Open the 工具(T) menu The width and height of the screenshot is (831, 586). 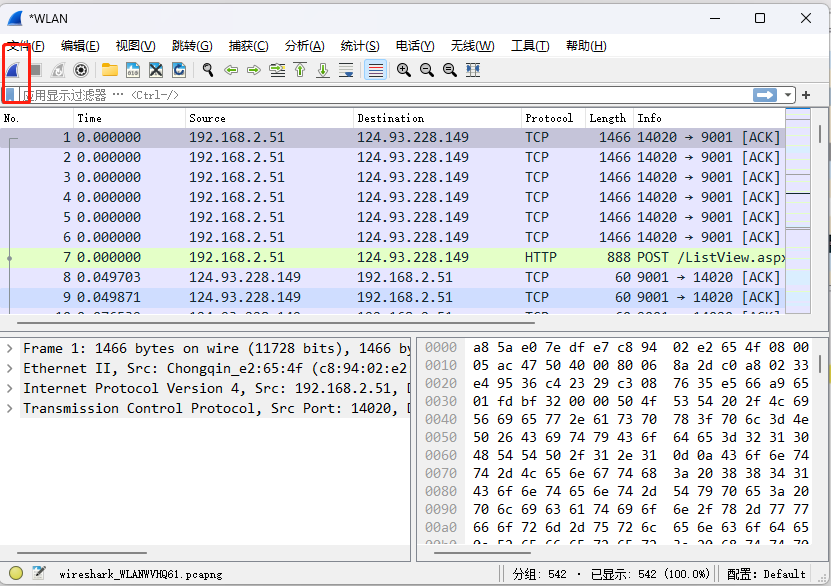[530, 46]
